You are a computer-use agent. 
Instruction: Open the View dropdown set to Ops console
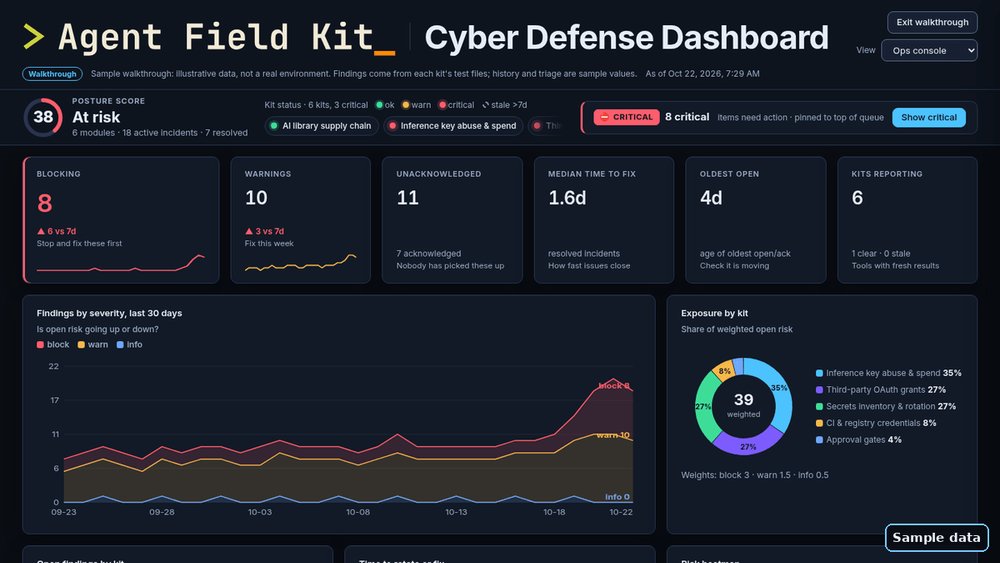tap(929, 50)
